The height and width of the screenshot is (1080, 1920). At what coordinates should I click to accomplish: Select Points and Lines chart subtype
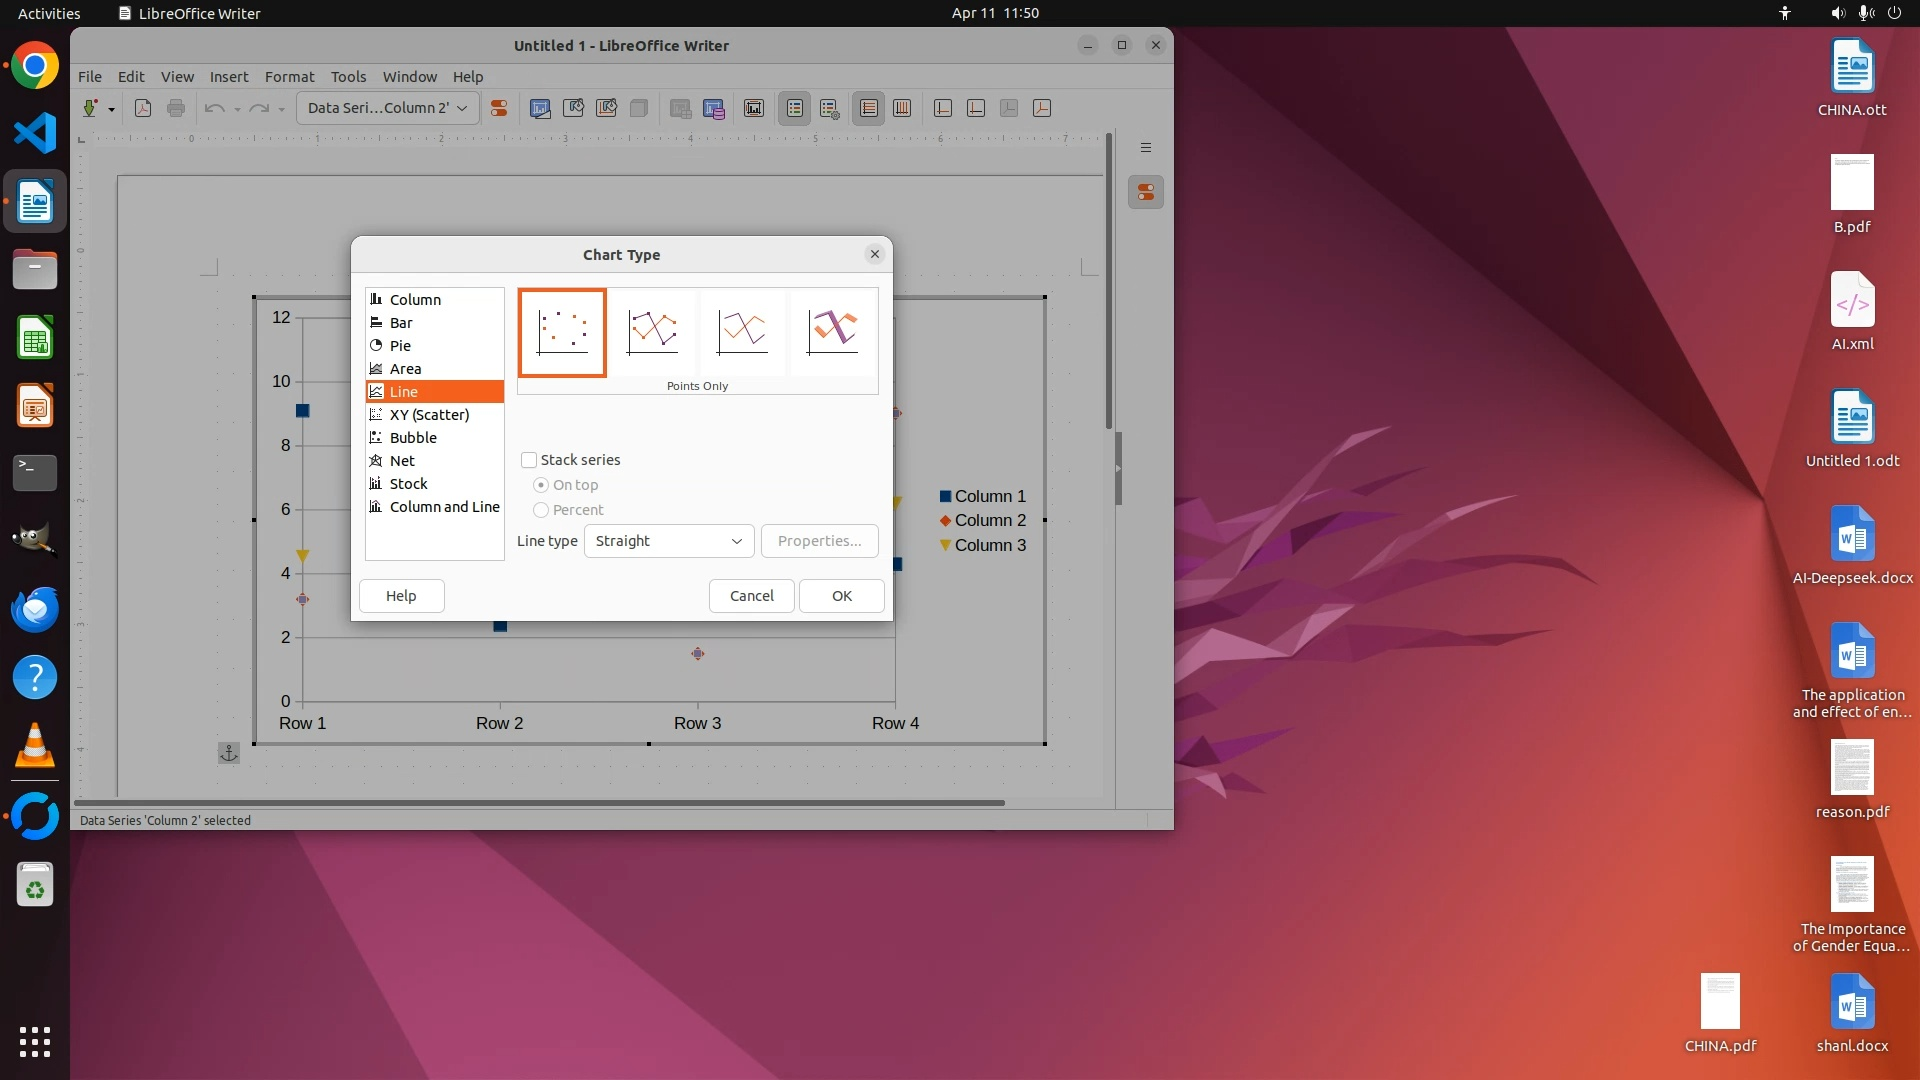click(x=652, y=332)
